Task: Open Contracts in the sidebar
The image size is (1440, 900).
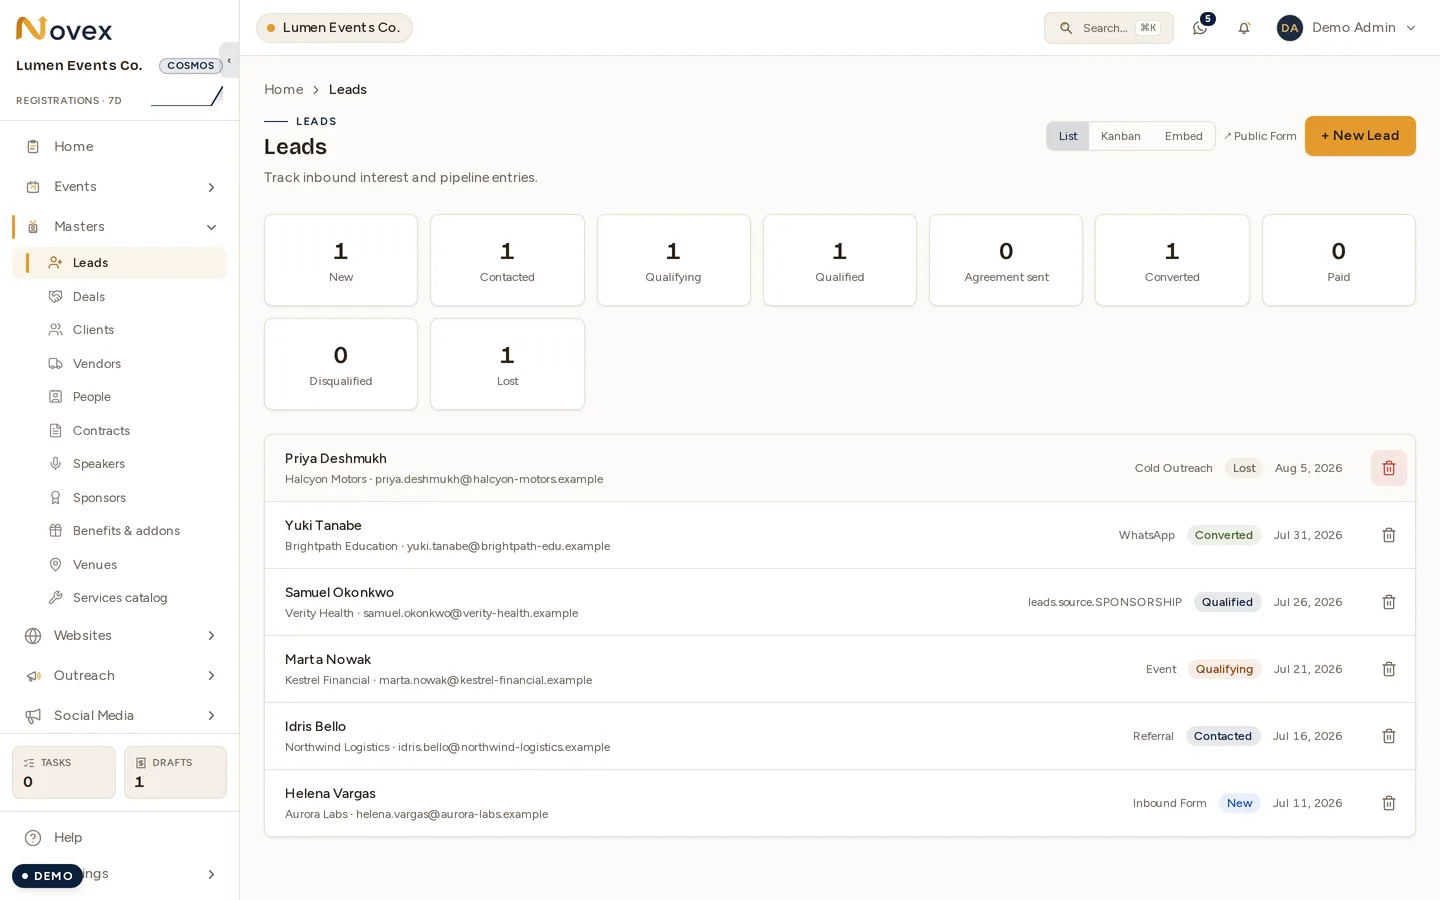Action: pos(120,431)
